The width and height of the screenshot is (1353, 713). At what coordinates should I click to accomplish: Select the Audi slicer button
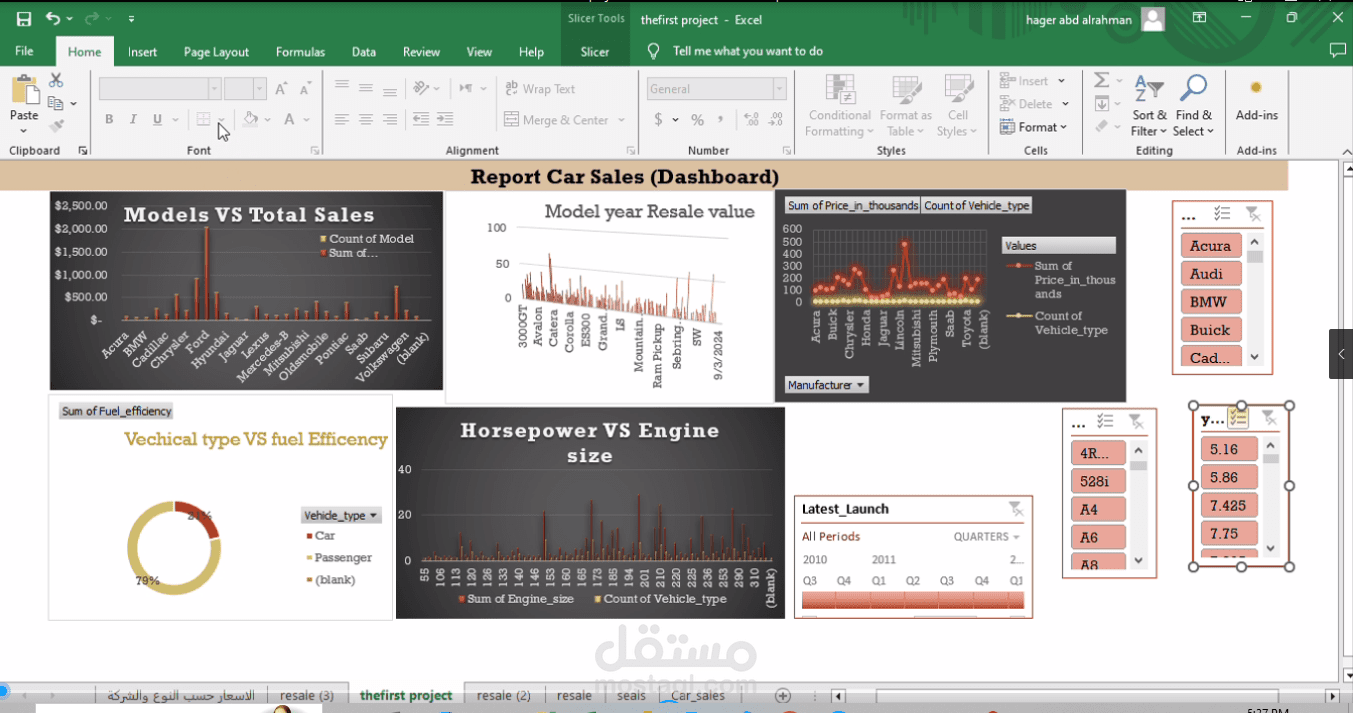coord(1210,274)
